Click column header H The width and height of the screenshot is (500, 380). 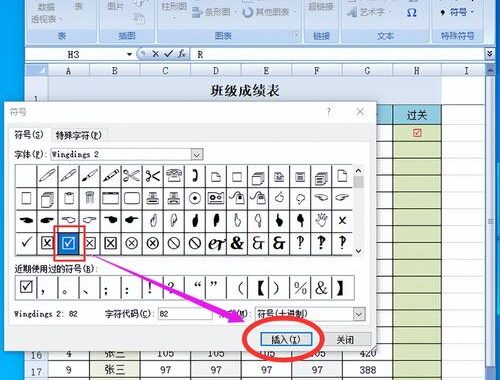tap(417, 70)
